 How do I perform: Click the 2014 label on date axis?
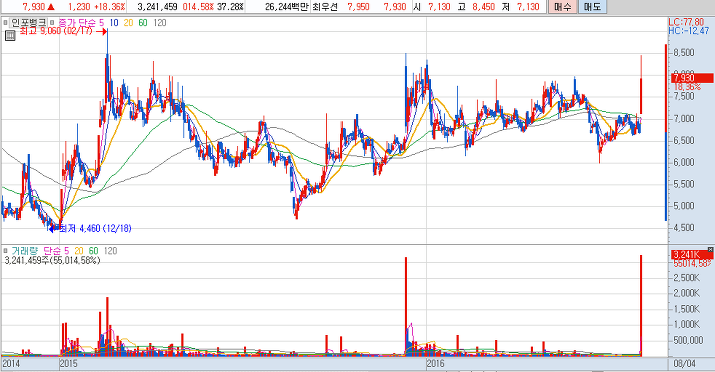tap(11, 363)
